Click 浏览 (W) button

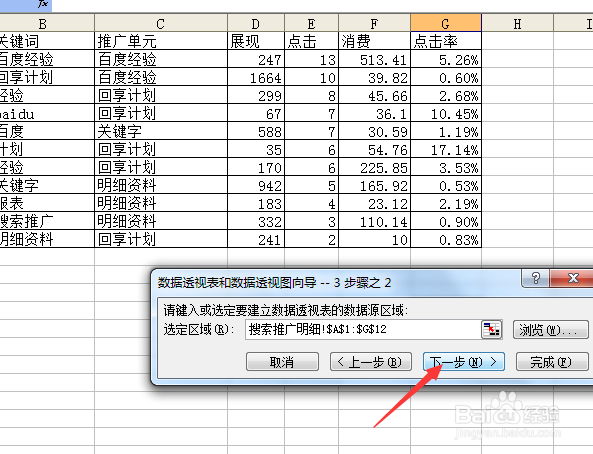point(550,330)
